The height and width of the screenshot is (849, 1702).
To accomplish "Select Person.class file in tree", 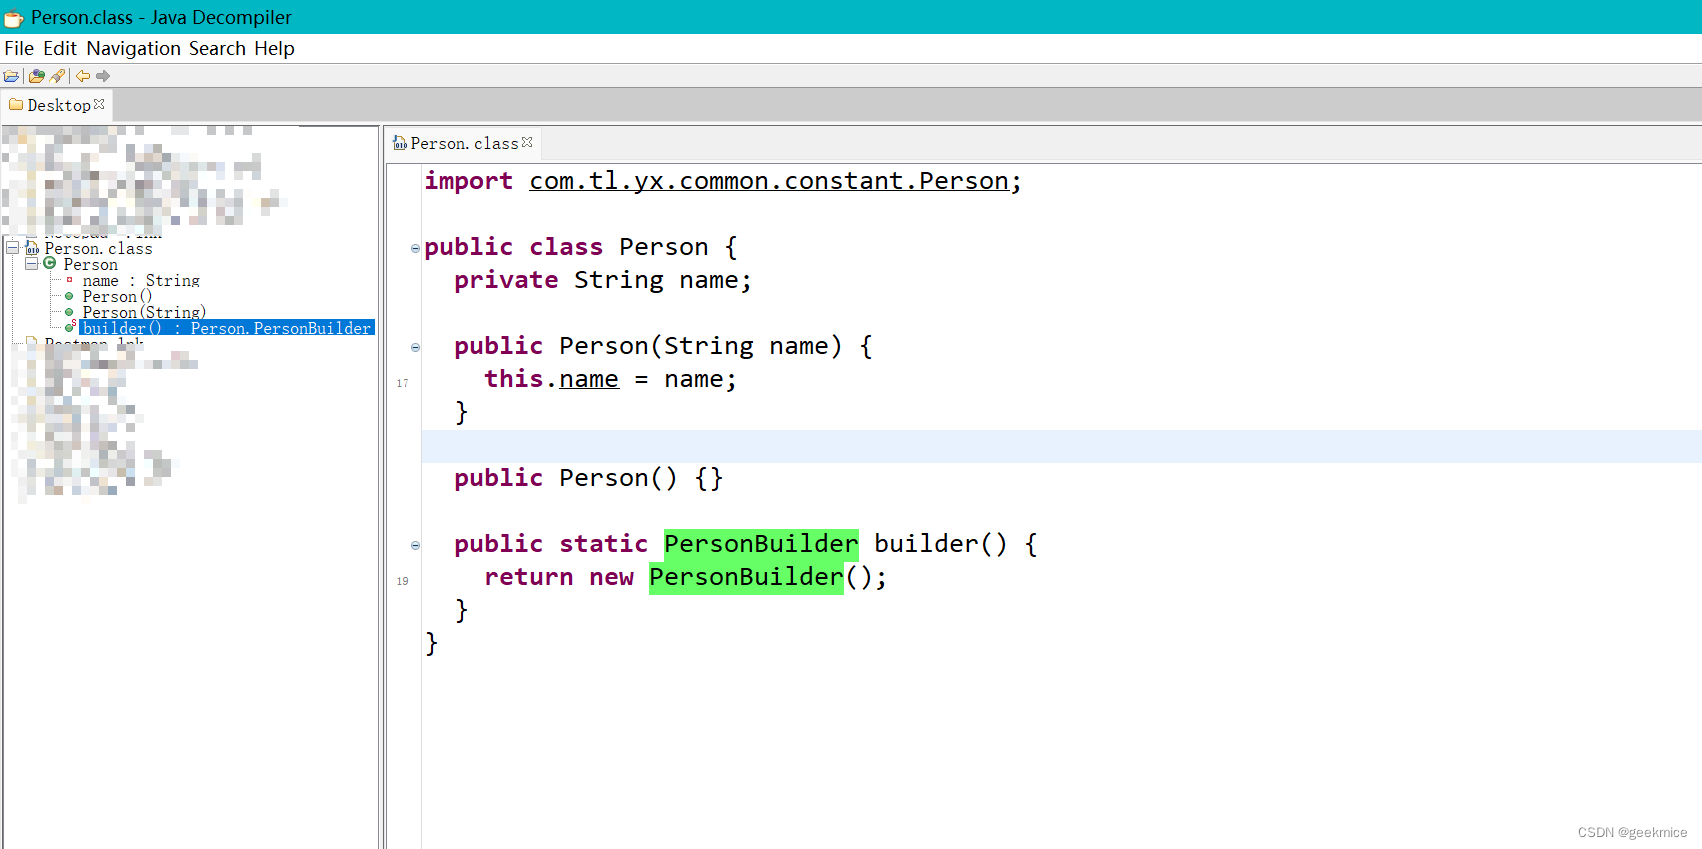I will (98, 248).
